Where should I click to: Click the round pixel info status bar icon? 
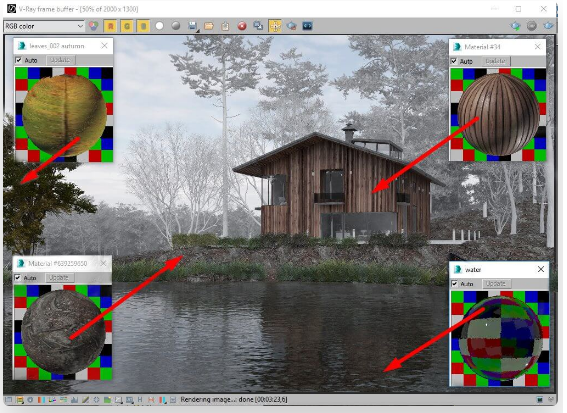pos(30,400)
